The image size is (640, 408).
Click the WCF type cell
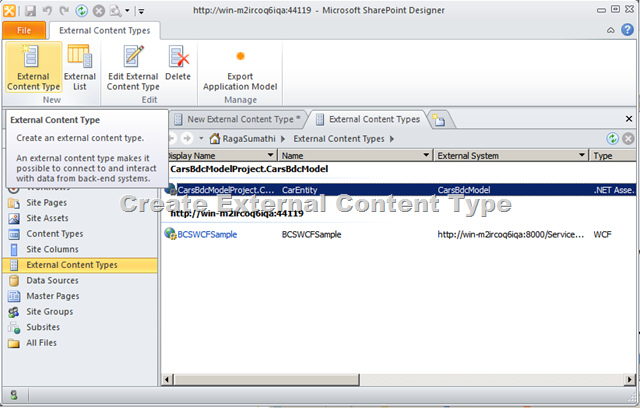(x=602, y=235)
